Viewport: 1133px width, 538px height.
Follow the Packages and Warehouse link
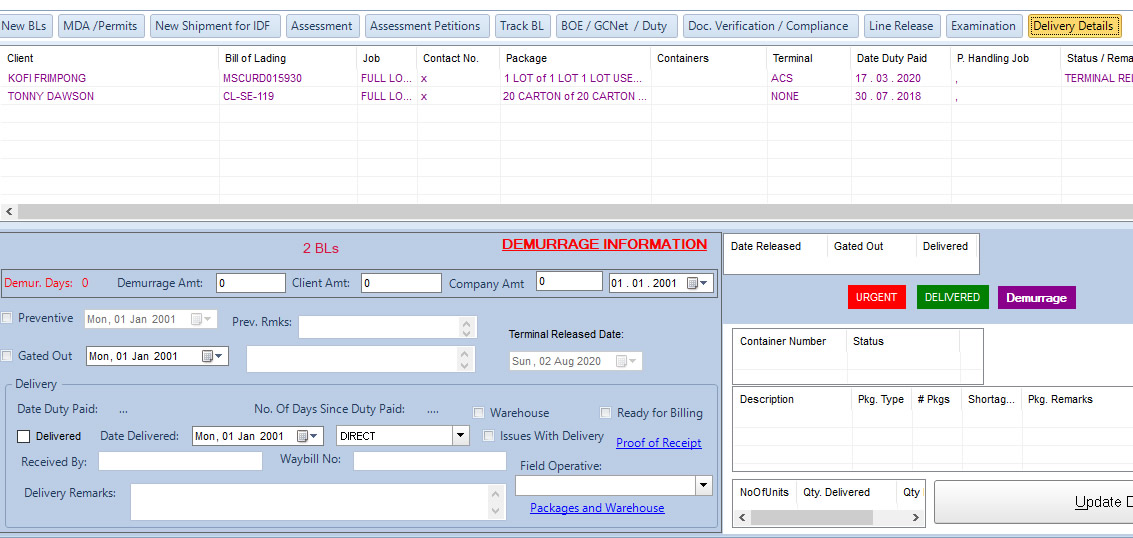(x=597, y=508)
